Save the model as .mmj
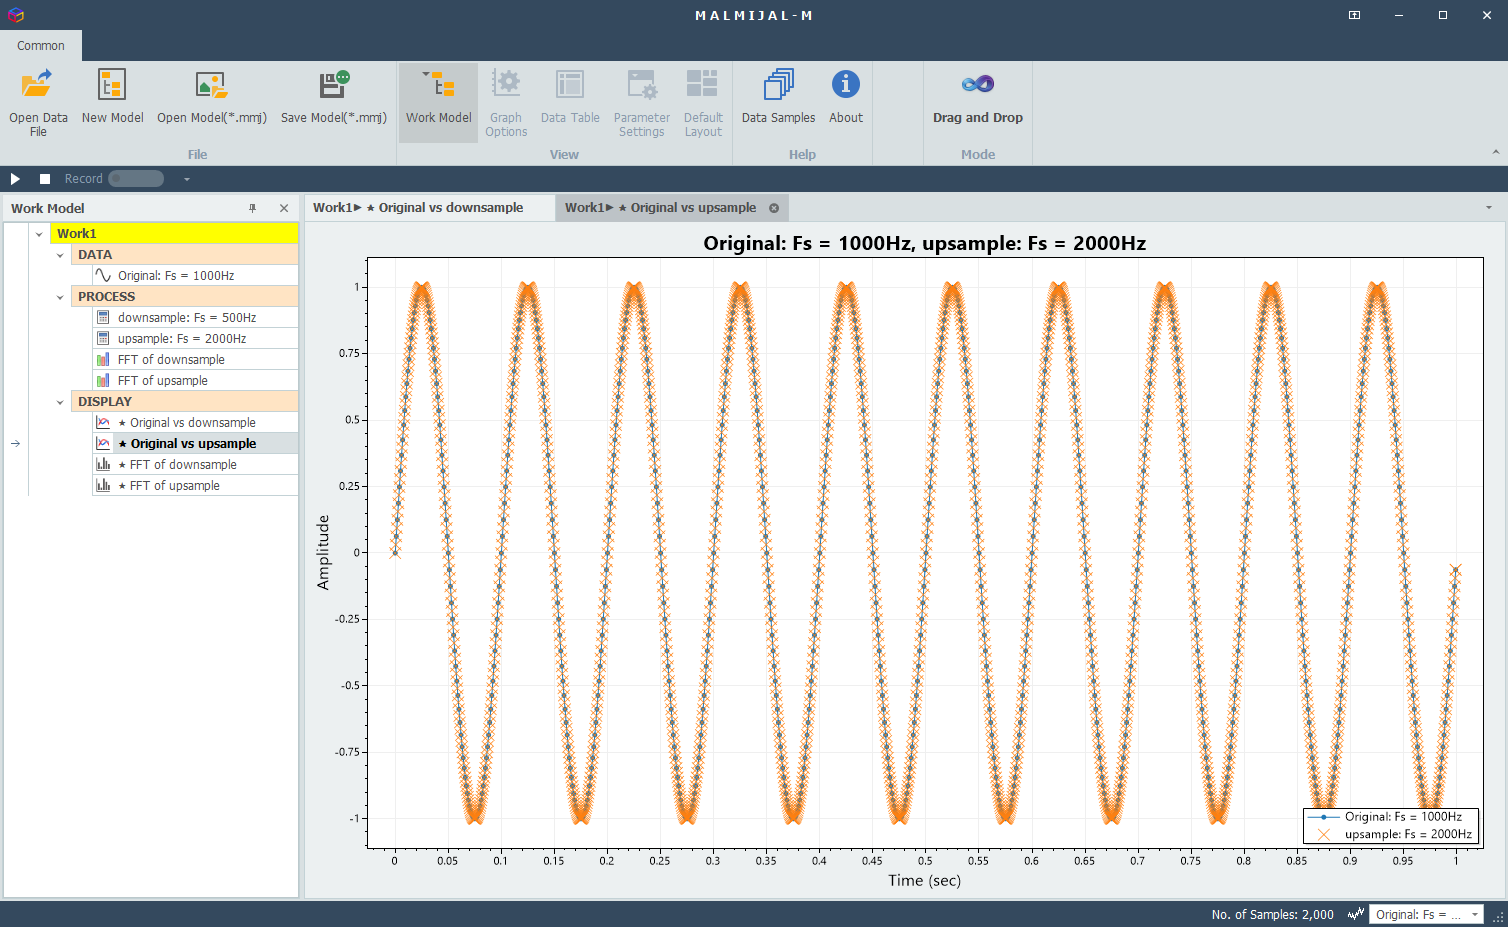The image size is (1508, 927). [333, 102]
